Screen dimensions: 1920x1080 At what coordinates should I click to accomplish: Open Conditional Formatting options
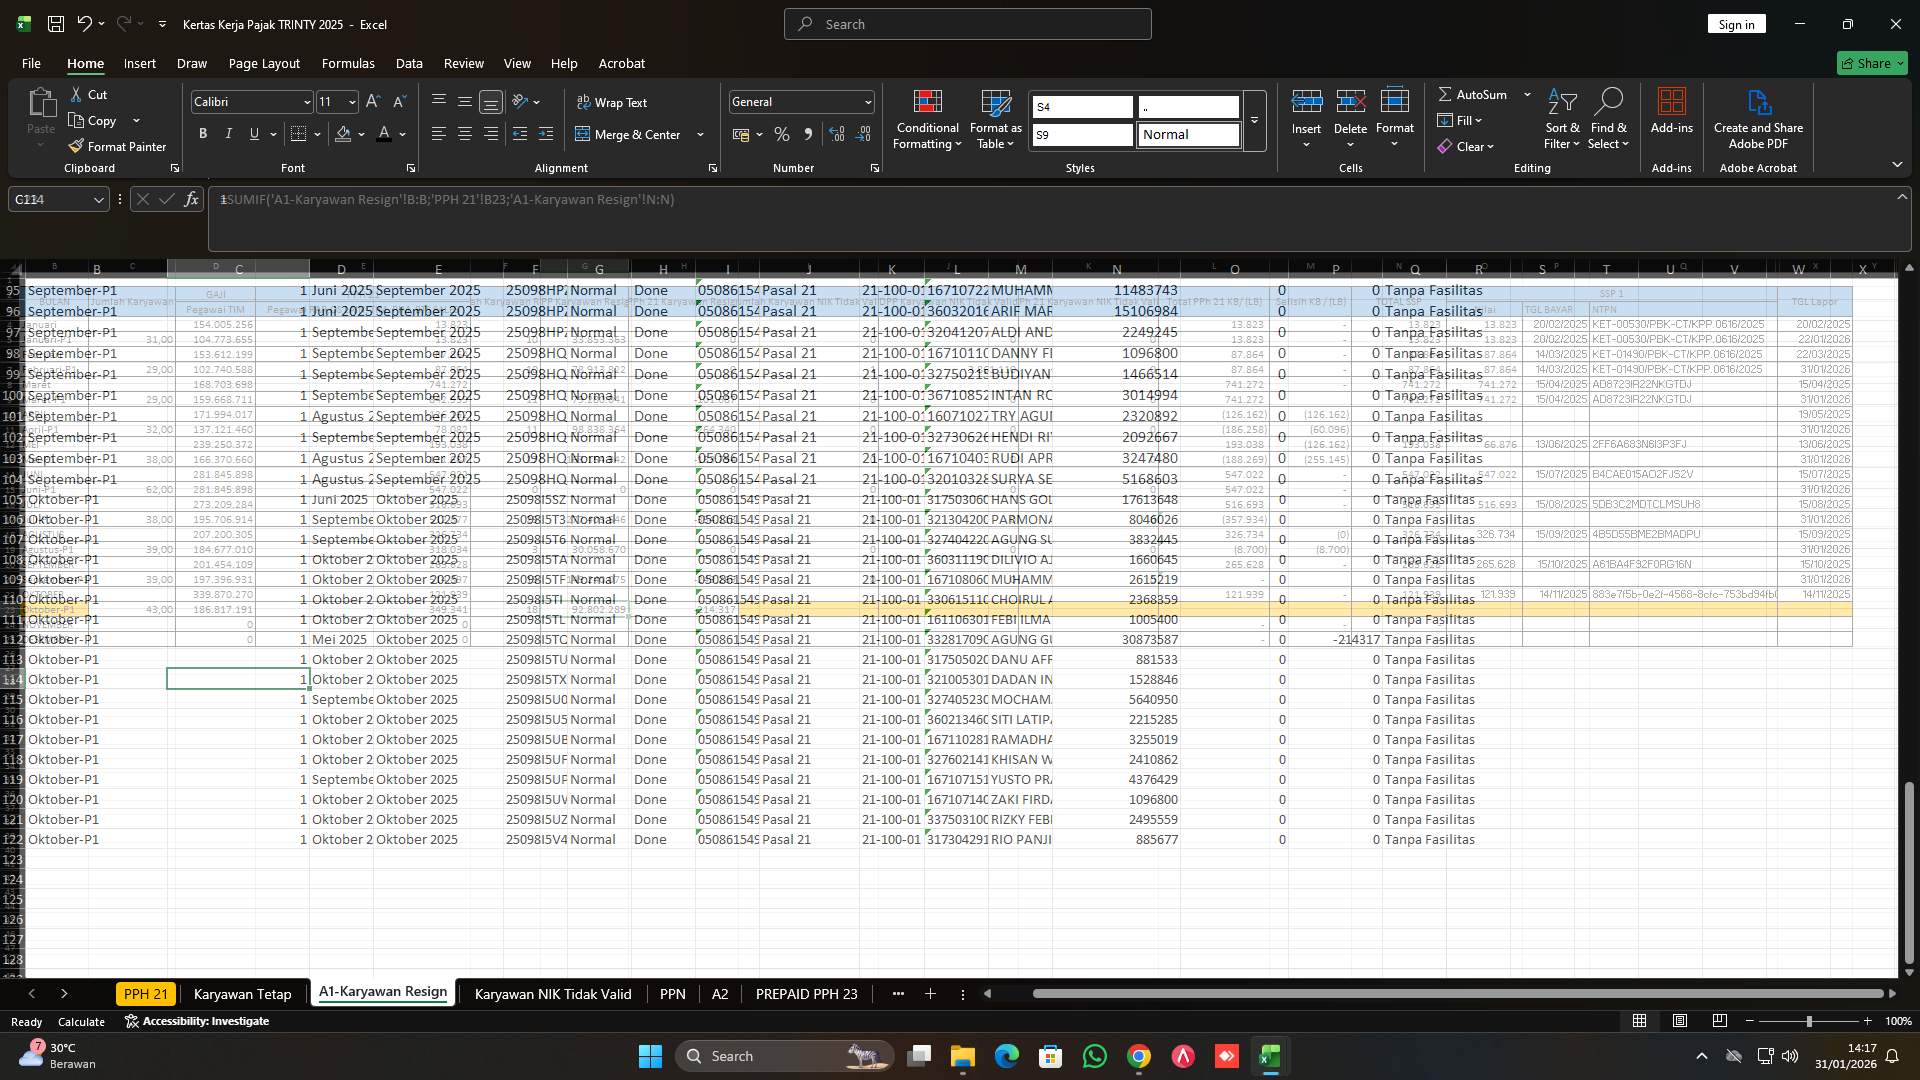[926, 119]
